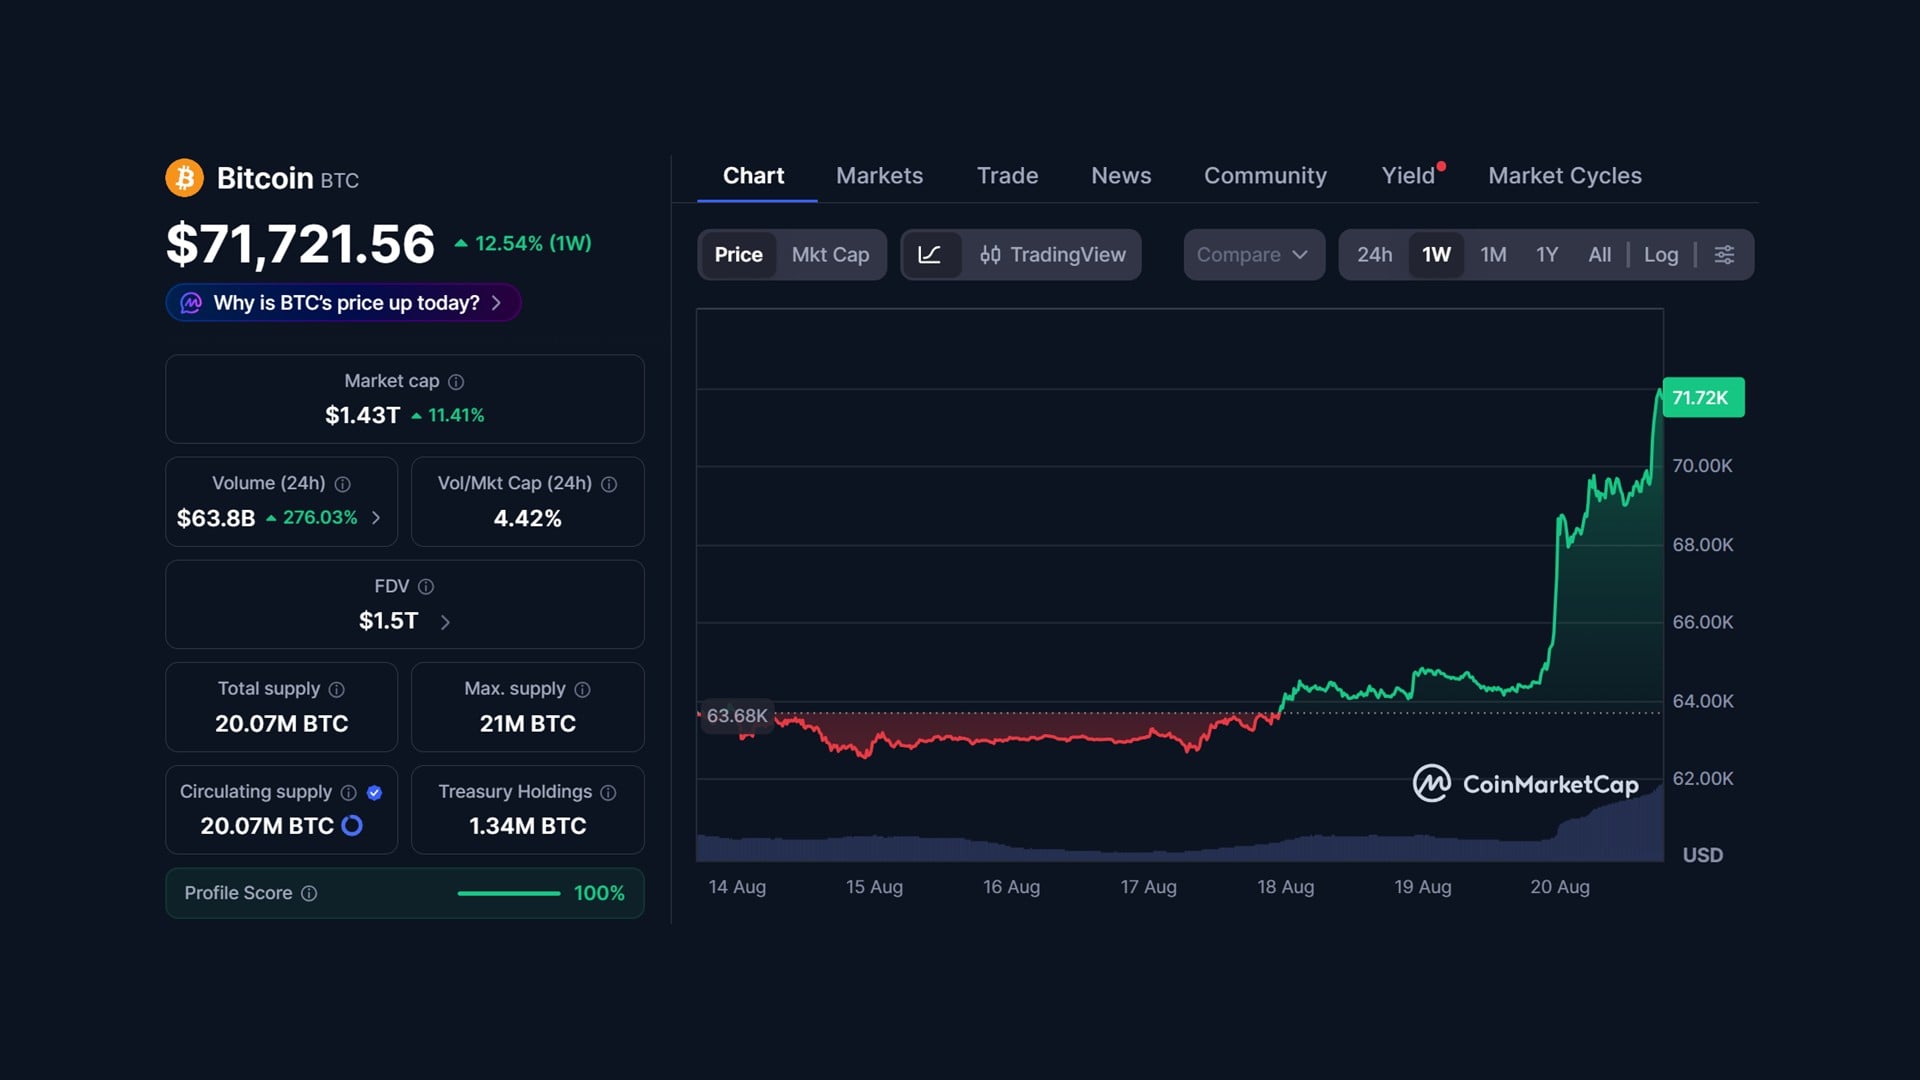Click the 21M BTC max supply value

coord(527,724)
